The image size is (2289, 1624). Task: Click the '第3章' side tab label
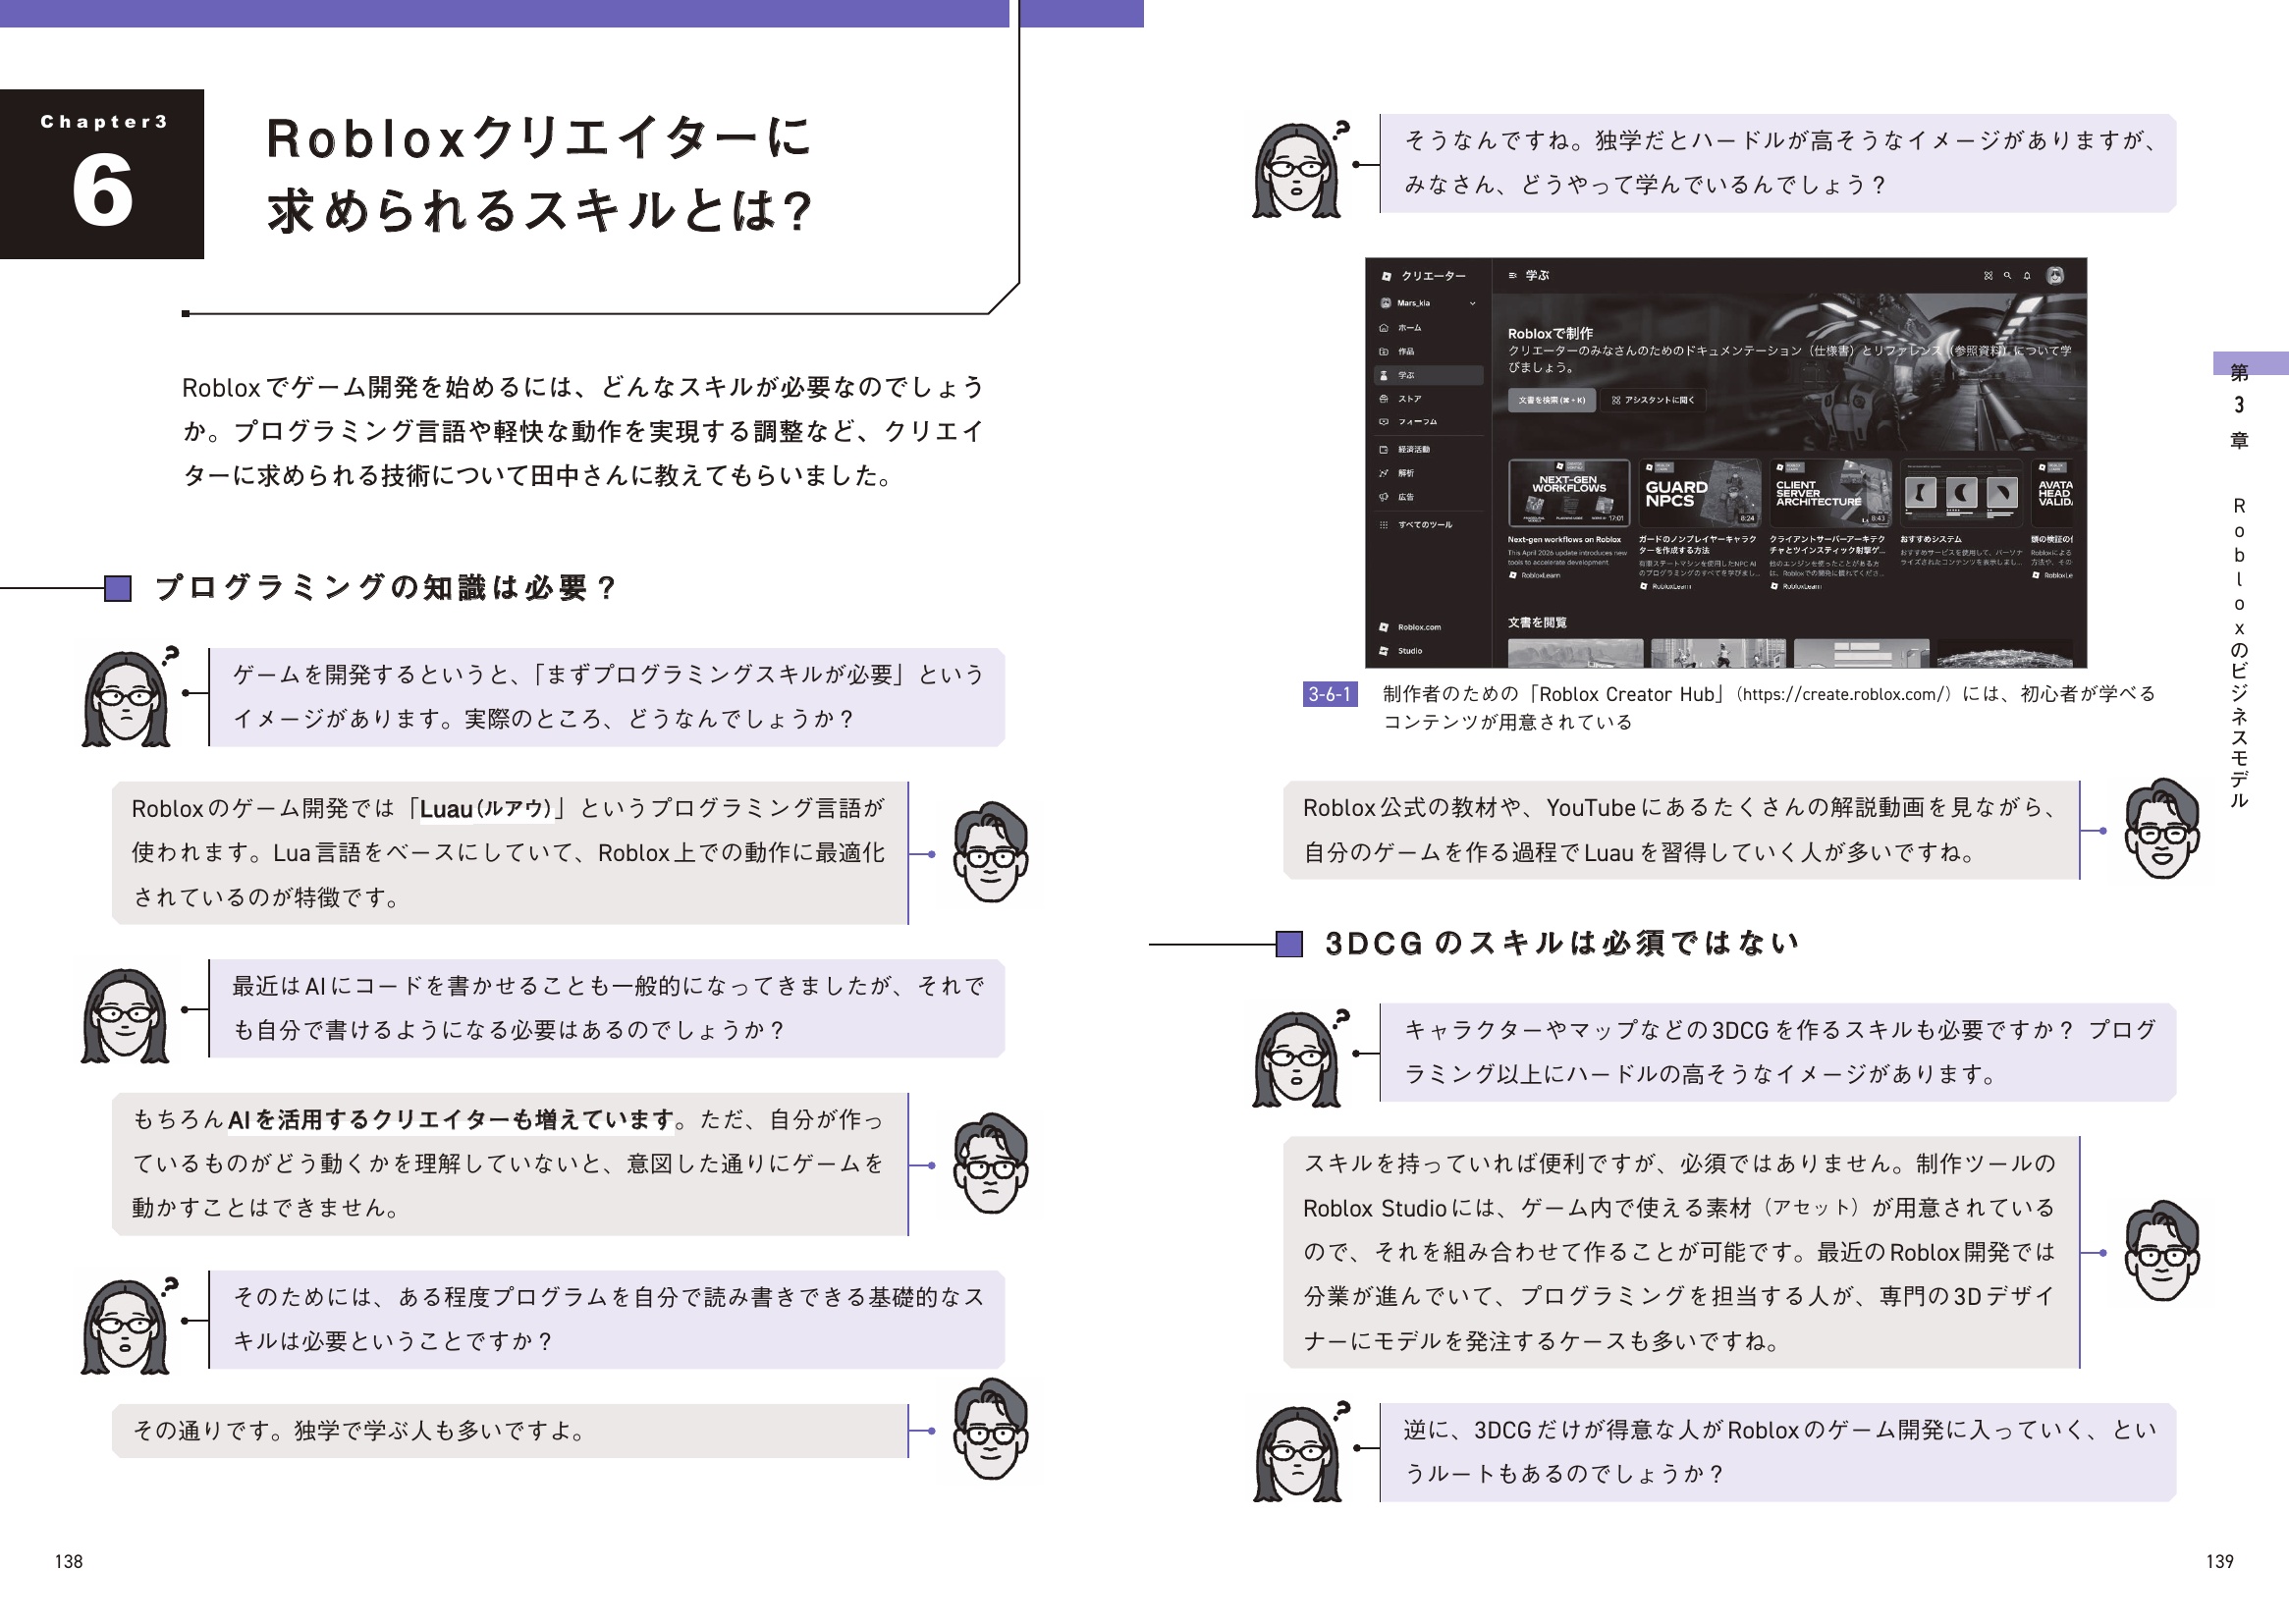[2239, 406]
